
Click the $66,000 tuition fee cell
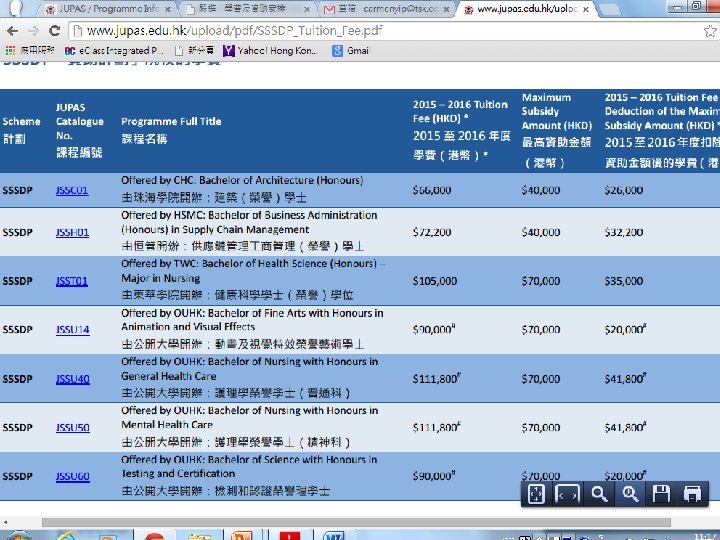click(x=432, y=190)
